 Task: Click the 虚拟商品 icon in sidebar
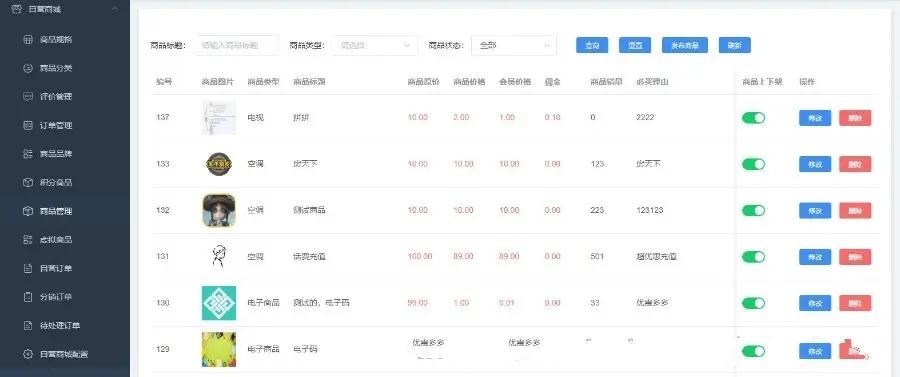[x=28, y=240]
